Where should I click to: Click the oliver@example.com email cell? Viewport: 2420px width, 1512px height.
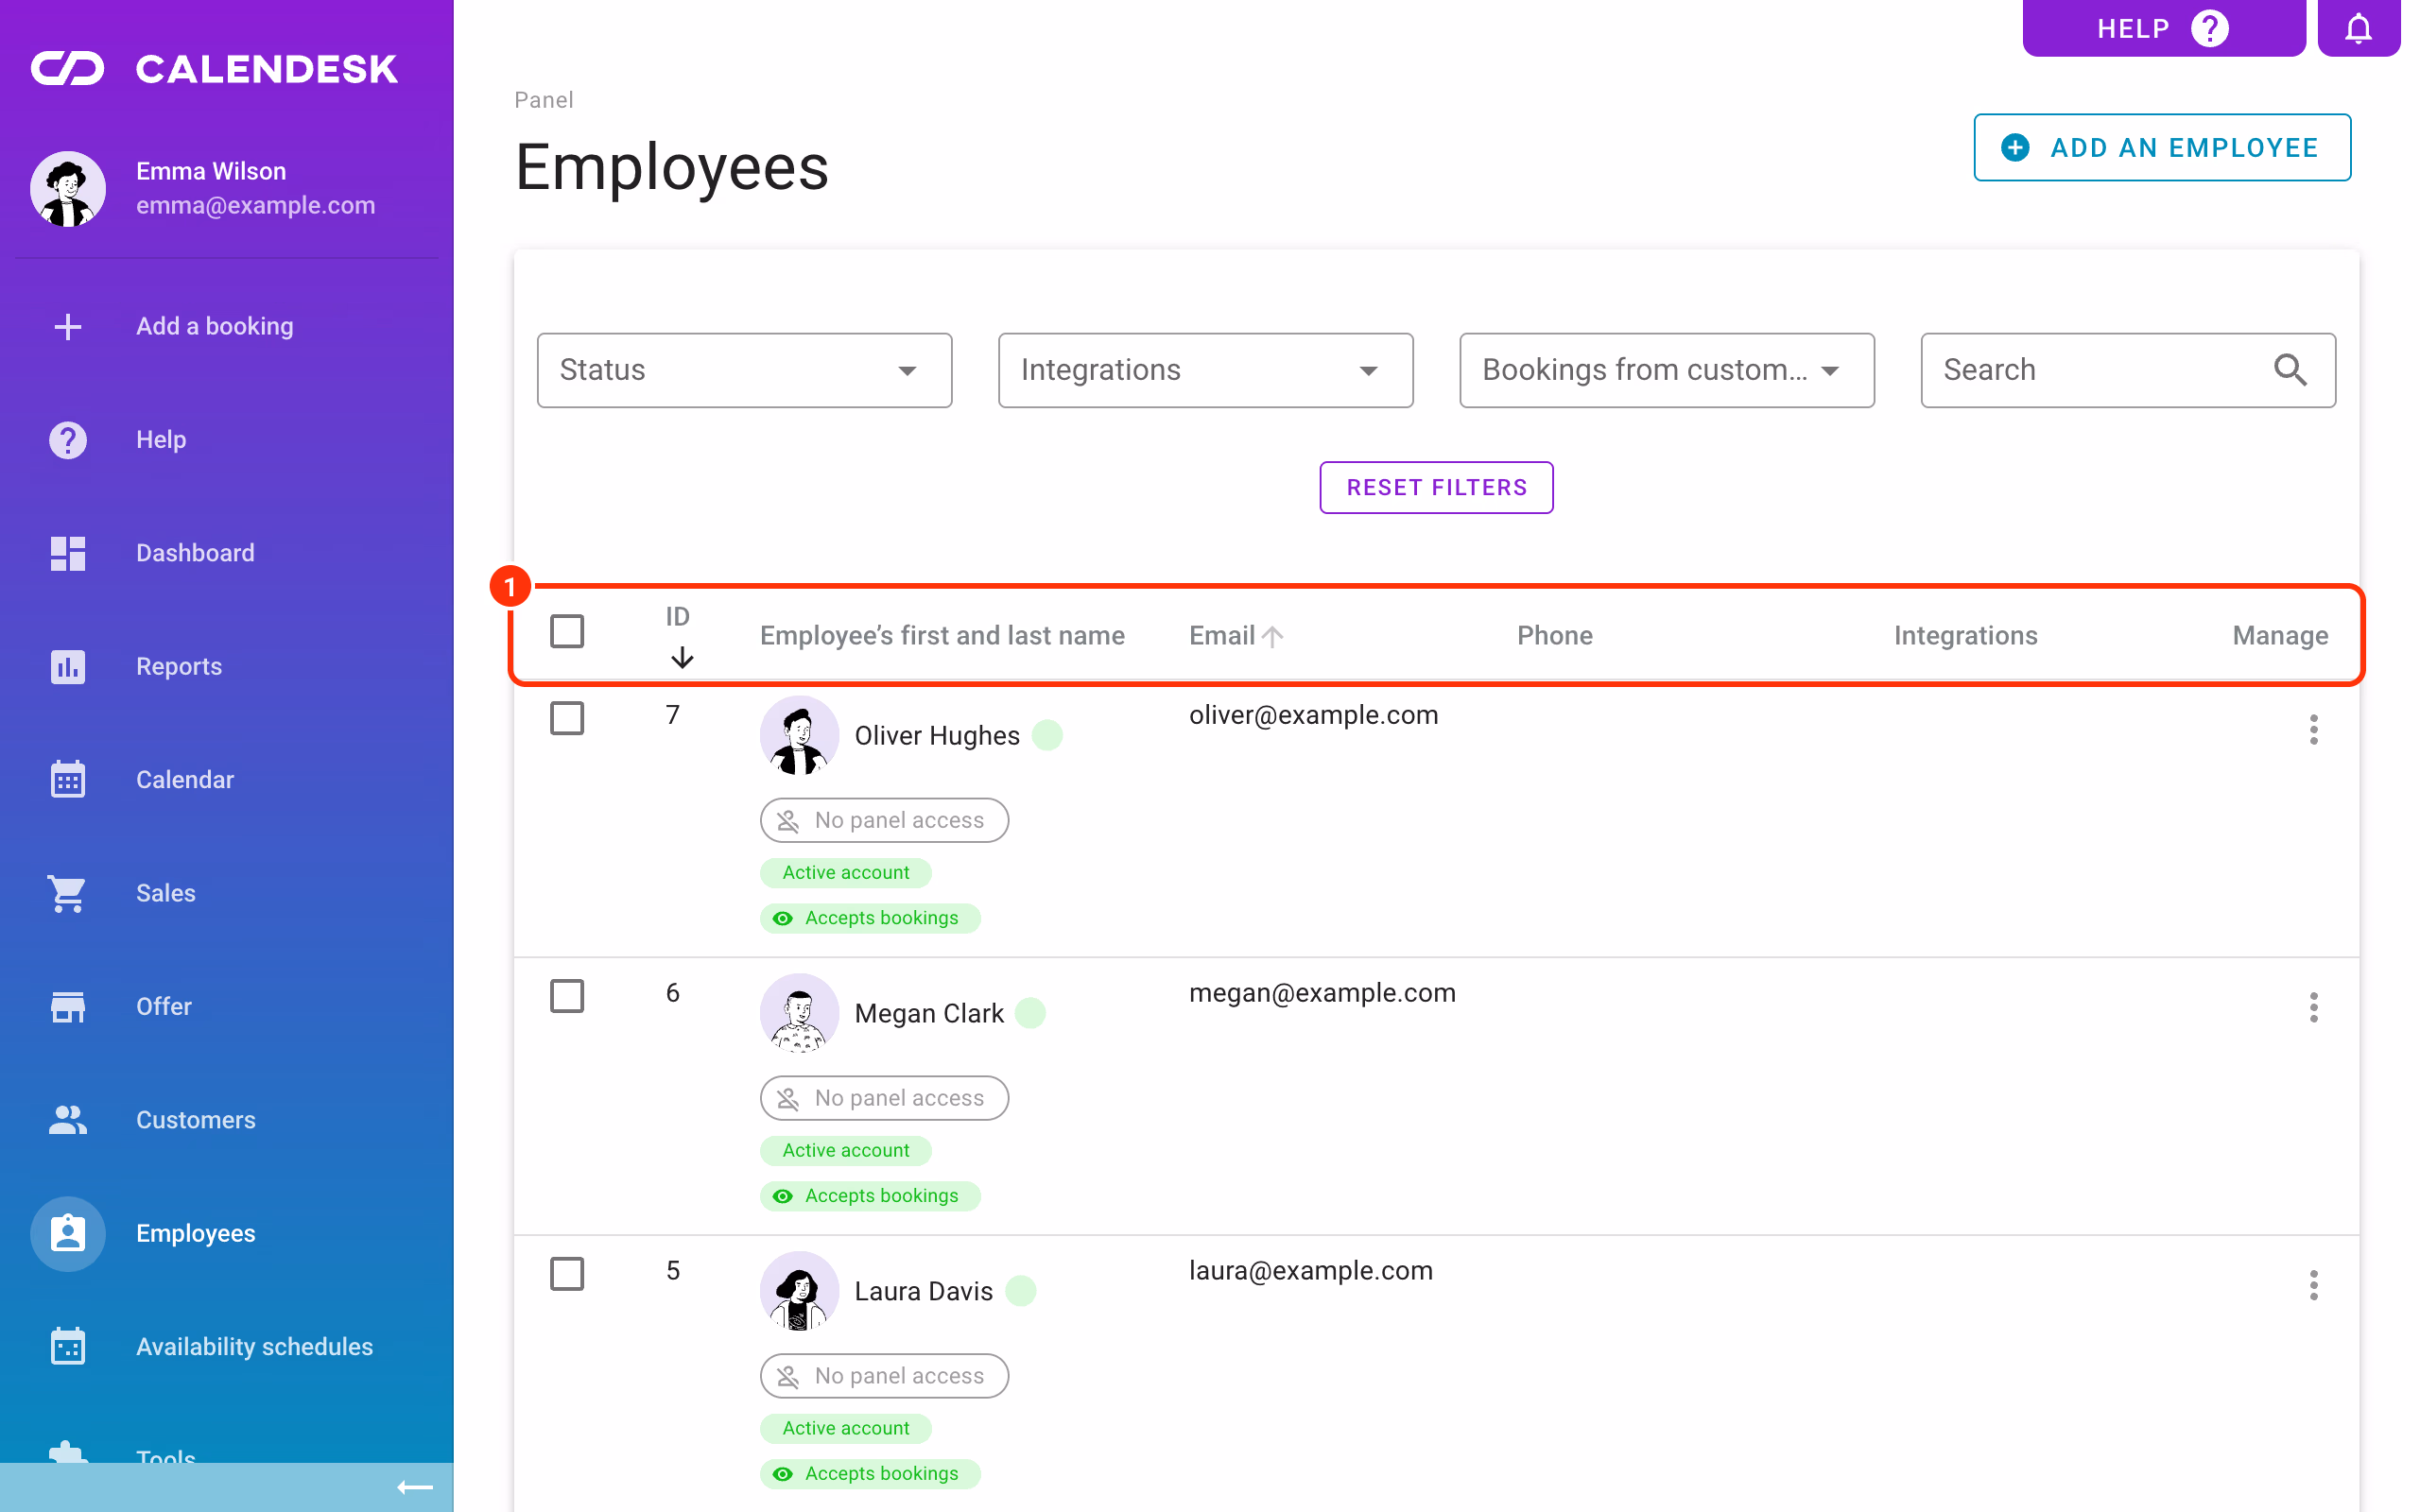(x=1313, y=715)
